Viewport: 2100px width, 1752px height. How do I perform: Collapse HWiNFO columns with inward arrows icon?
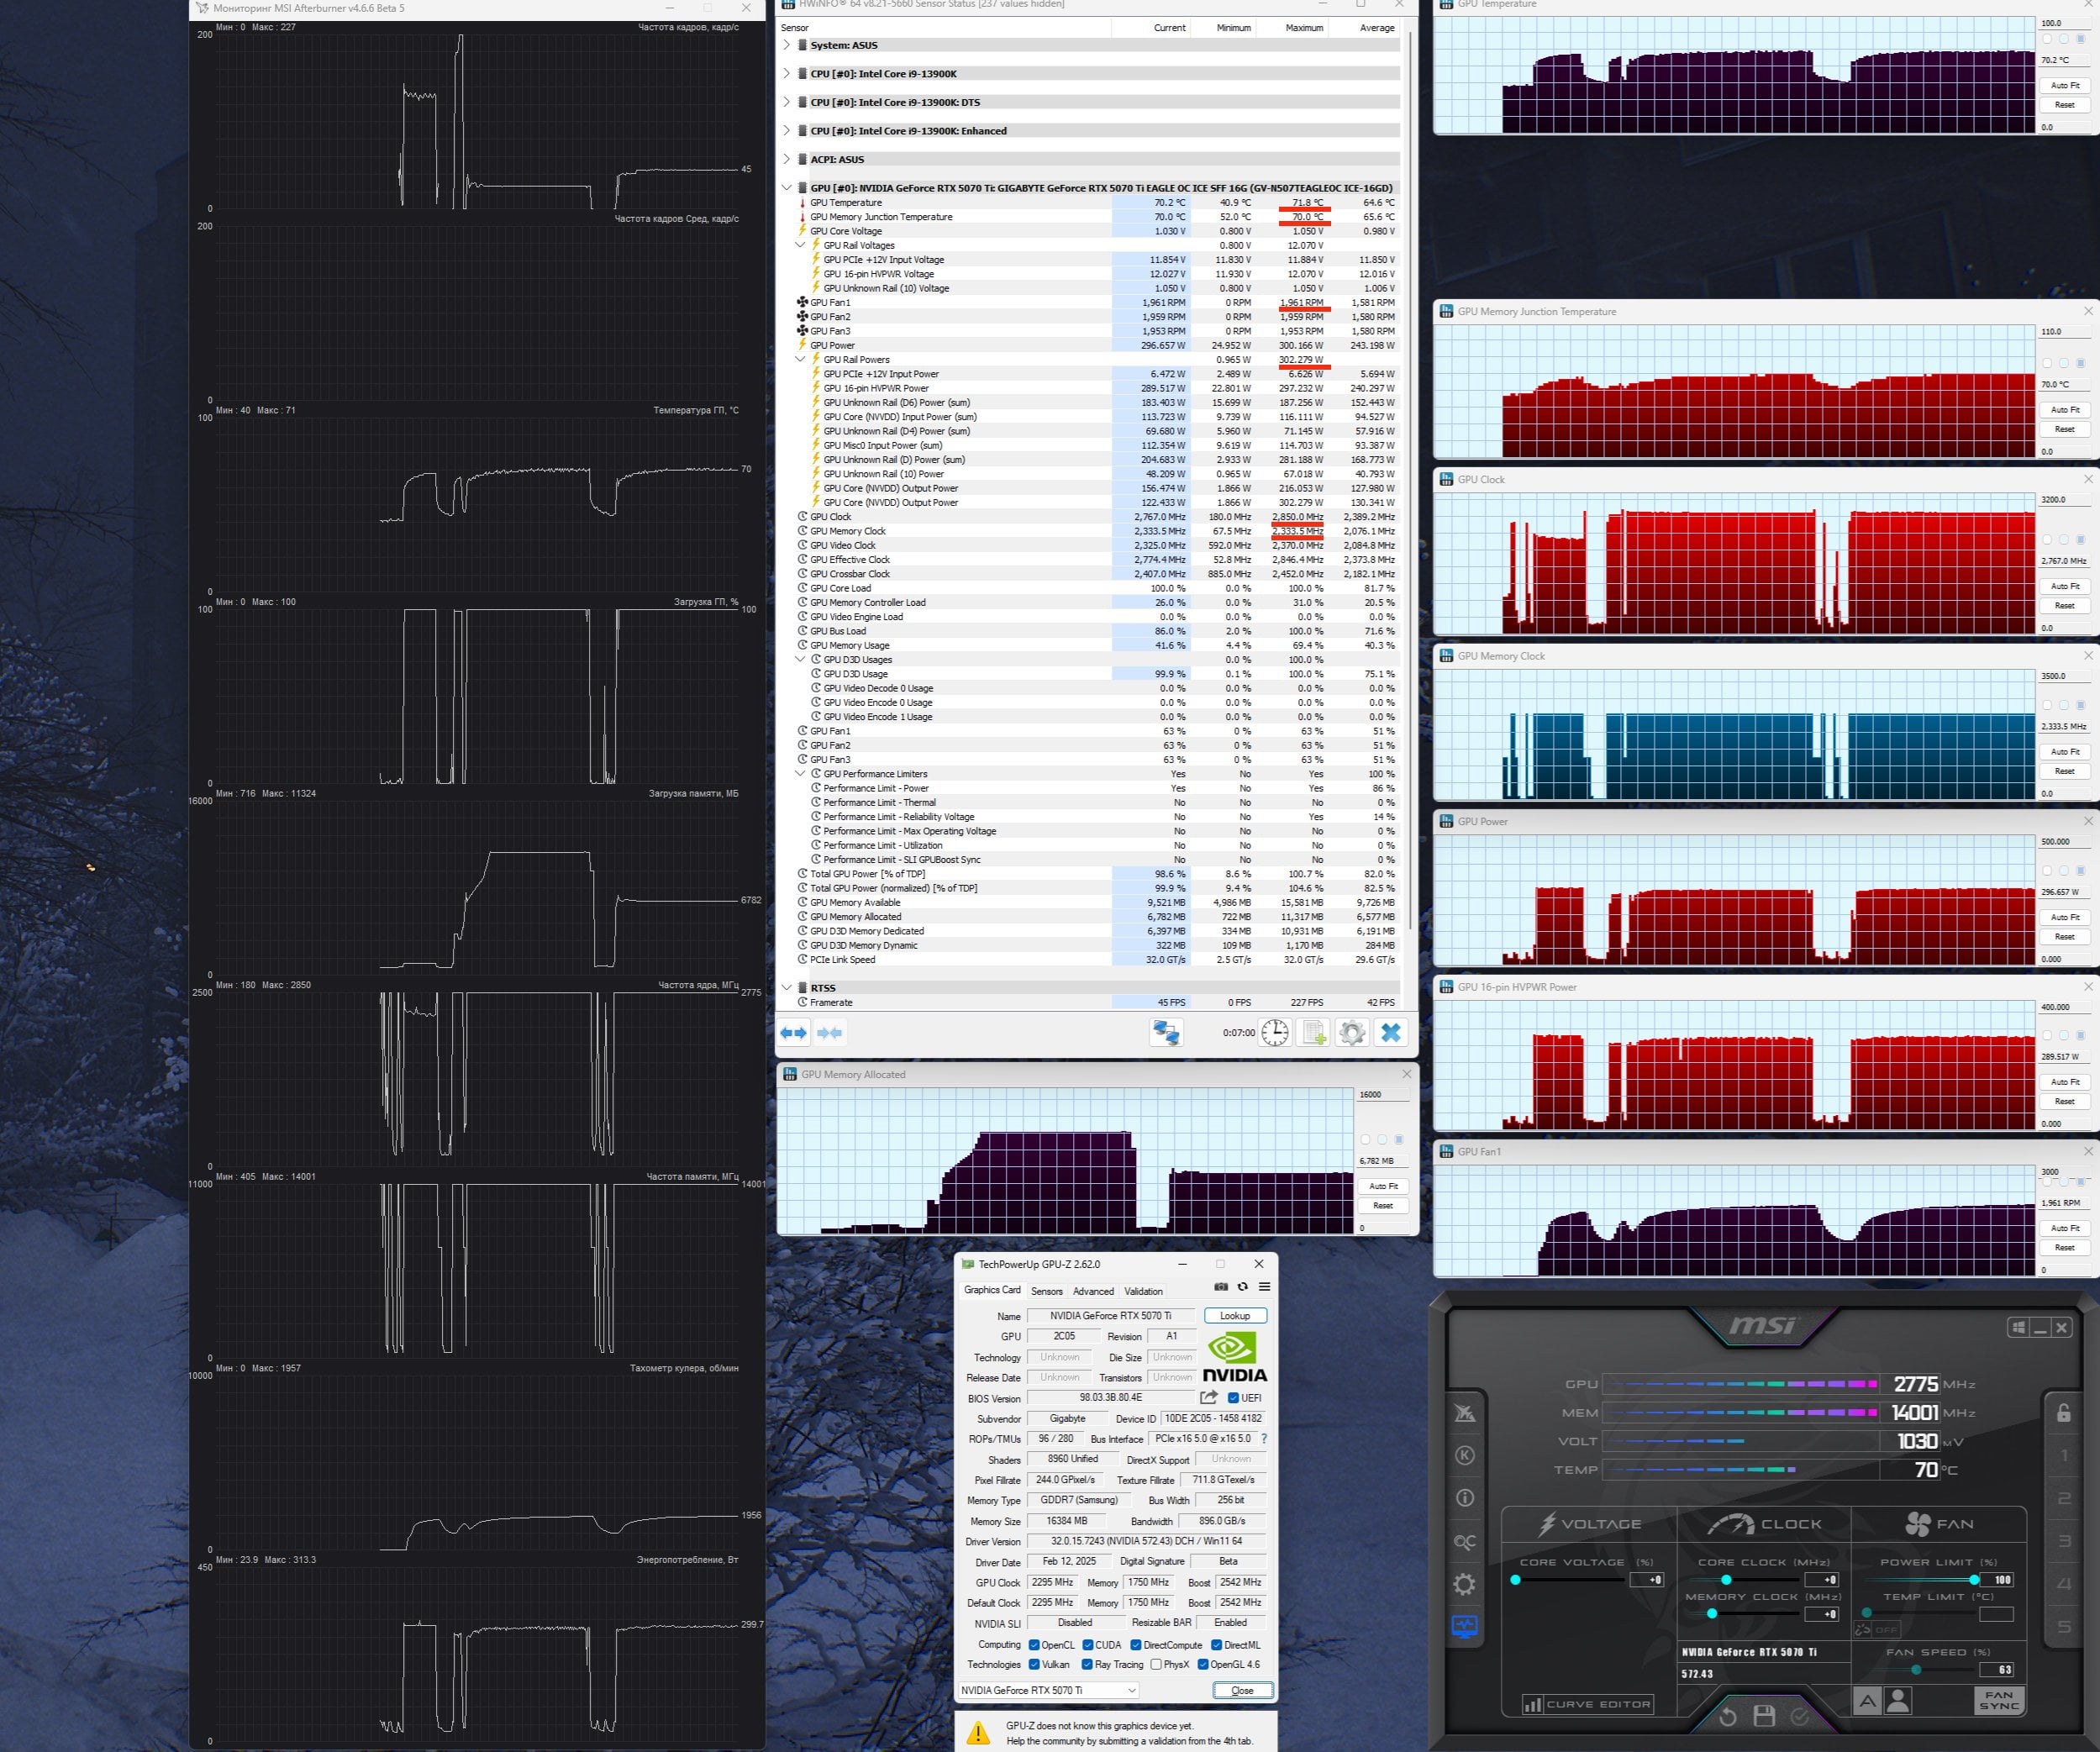click(830, 1033)
